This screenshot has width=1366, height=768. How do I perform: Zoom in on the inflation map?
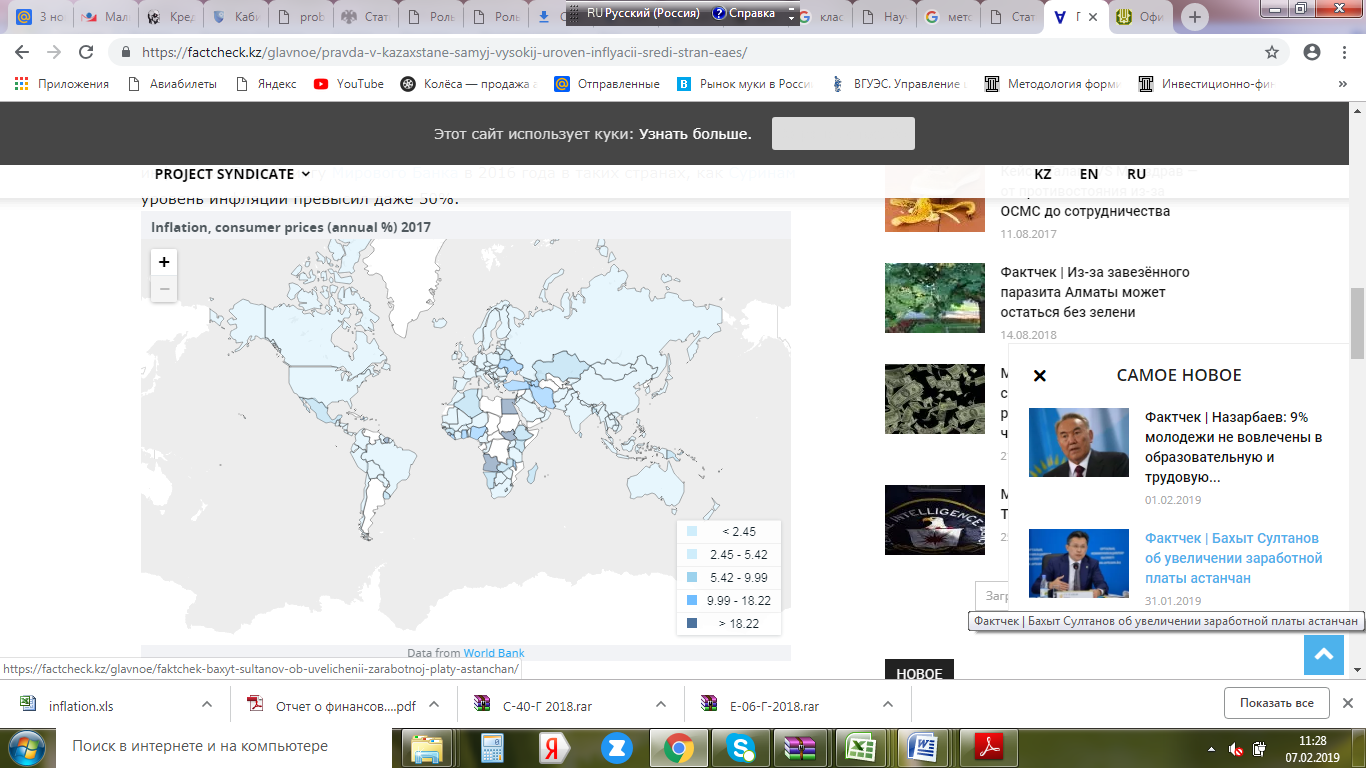point(164,262)
